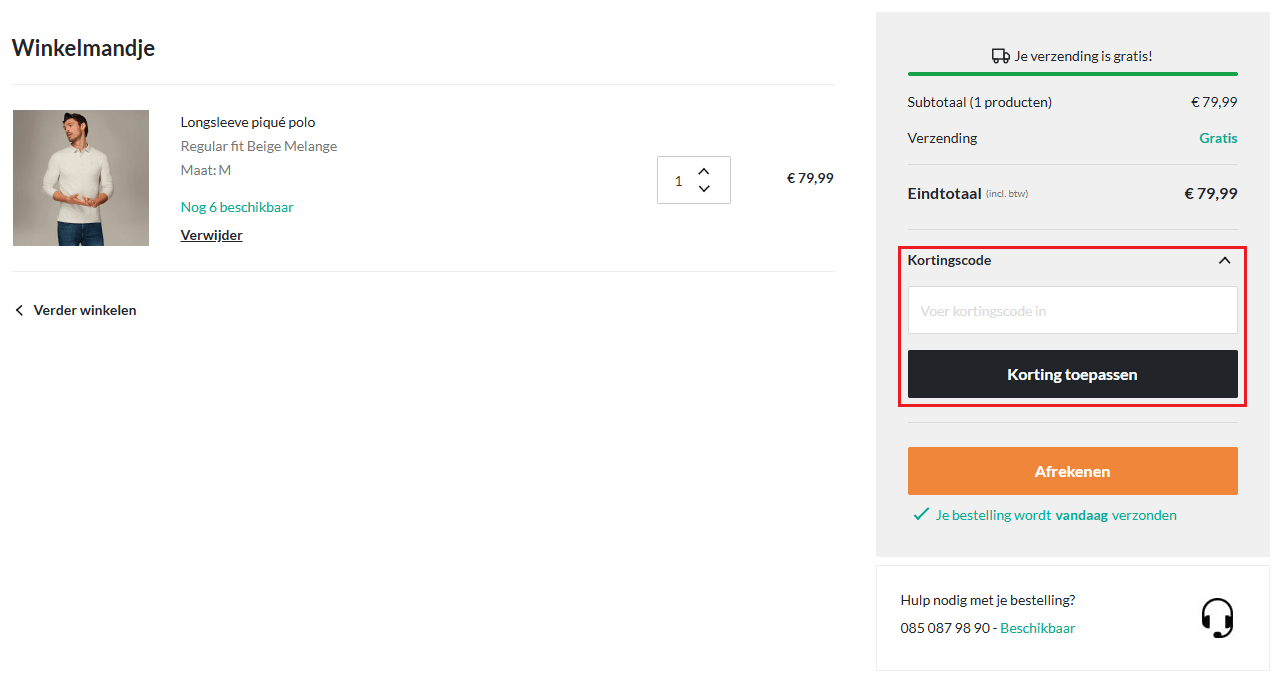Image resolution: width=1281 pixels, height=678 pixels.
Task: Click the Beschikbaar availability link
Action: [x=1037, y=628]
